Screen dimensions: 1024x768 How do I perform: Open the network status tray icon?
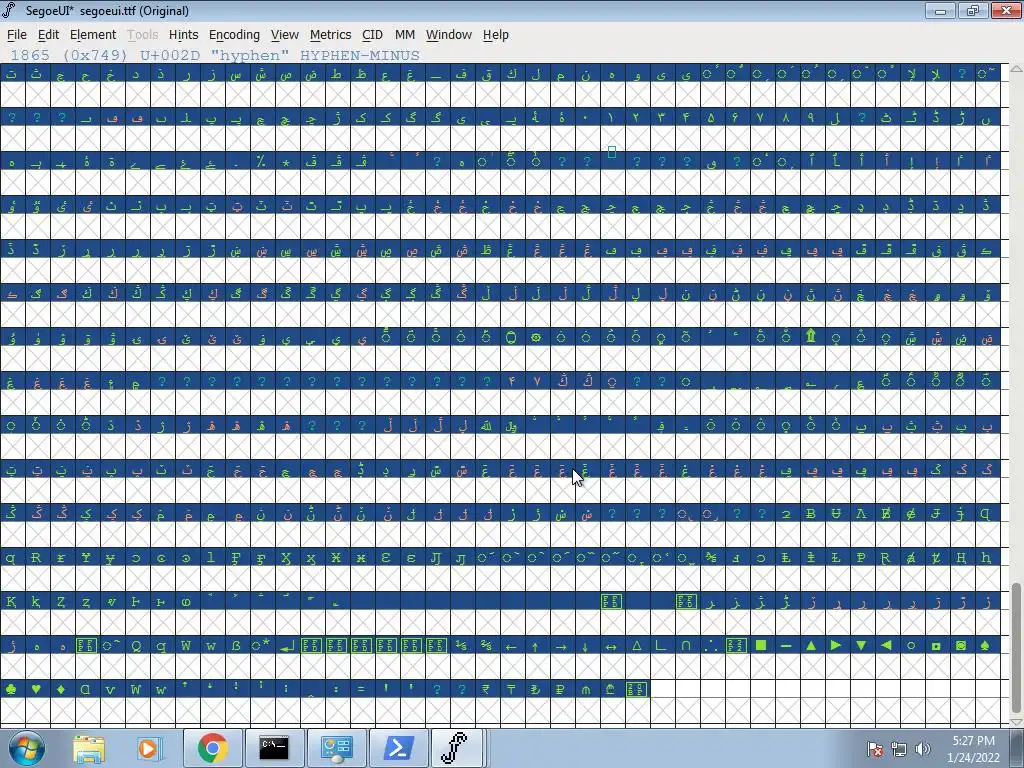(899, 749)
